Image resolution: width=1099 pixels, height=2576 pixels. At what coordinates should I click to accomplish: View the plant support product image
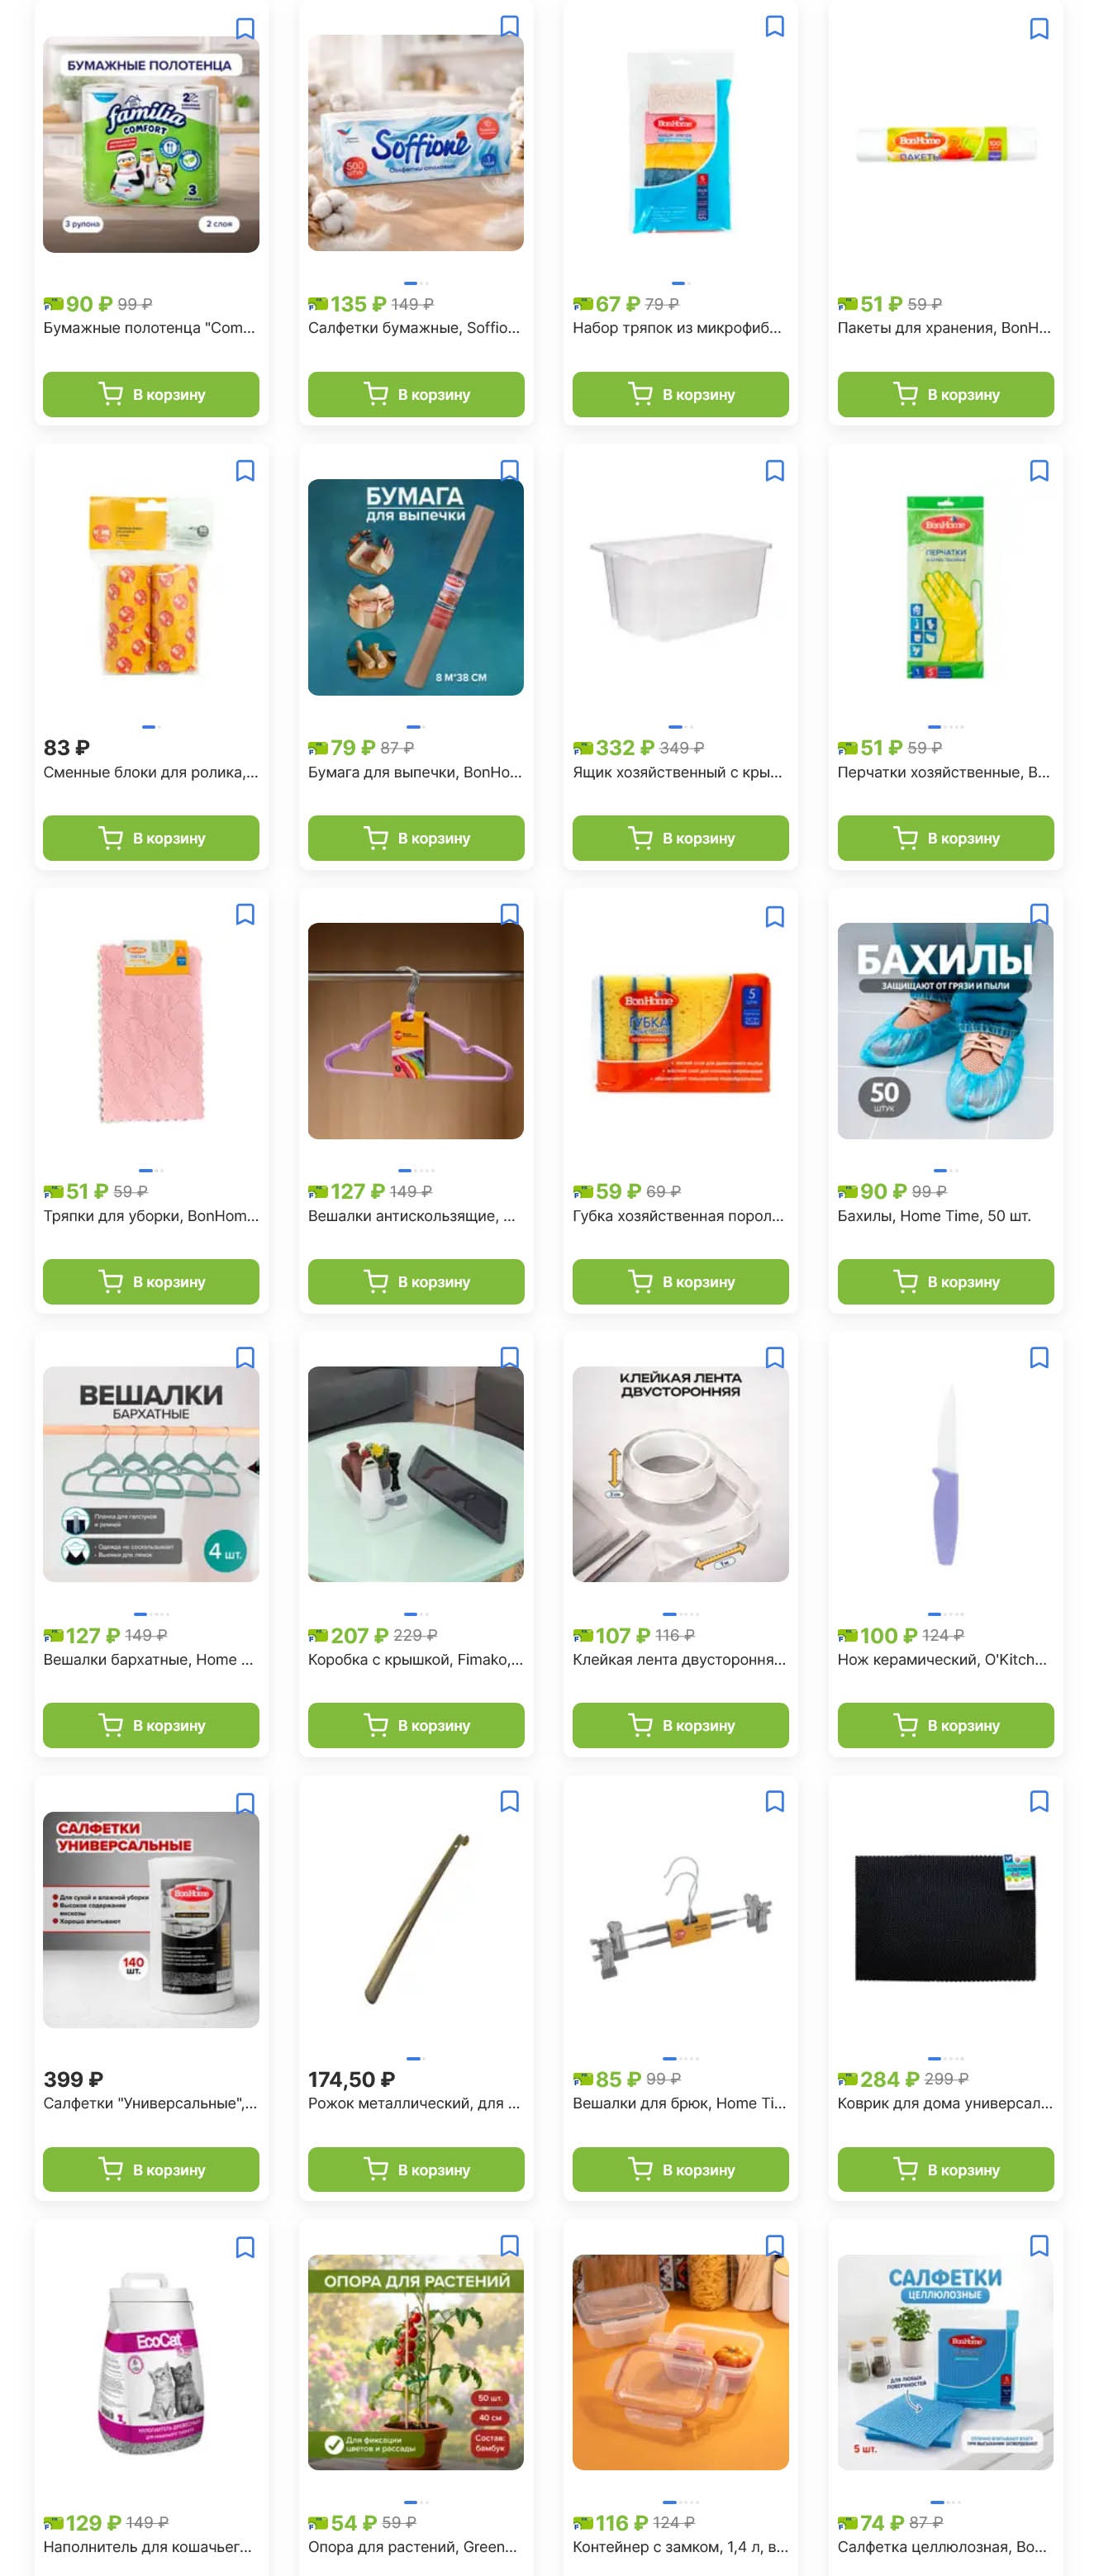(x=416, y=2362)
